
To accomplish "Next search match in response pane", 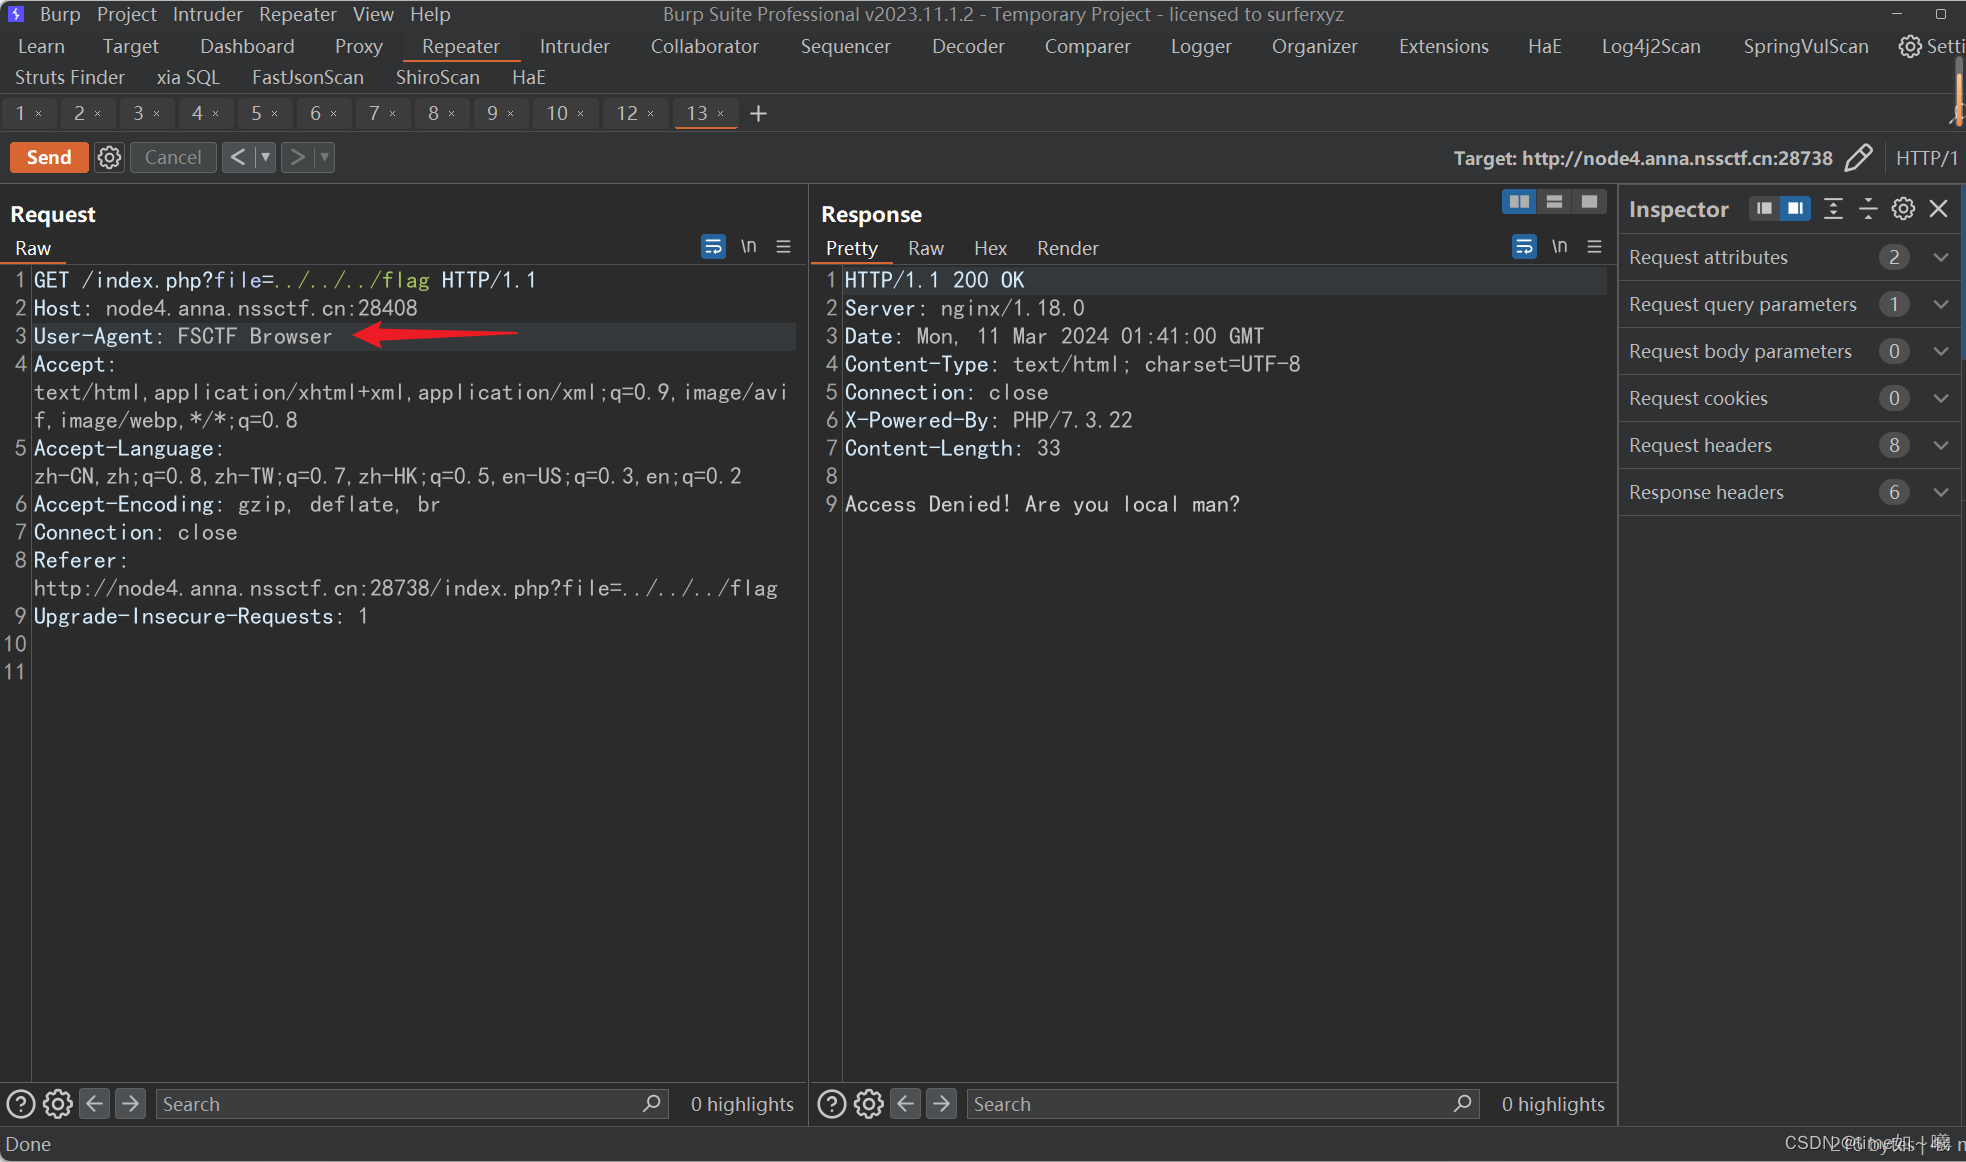I will point(941,1104).
